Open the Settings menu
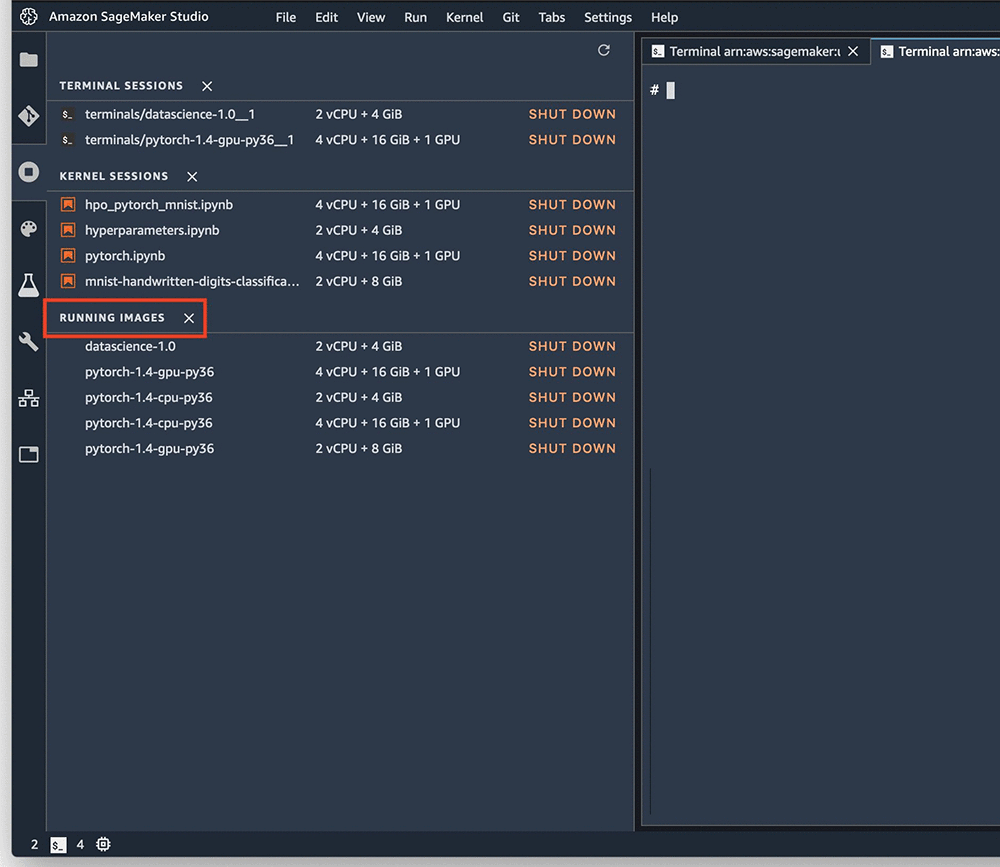This screenshot has width=1000, height=867. click(608, 17)
